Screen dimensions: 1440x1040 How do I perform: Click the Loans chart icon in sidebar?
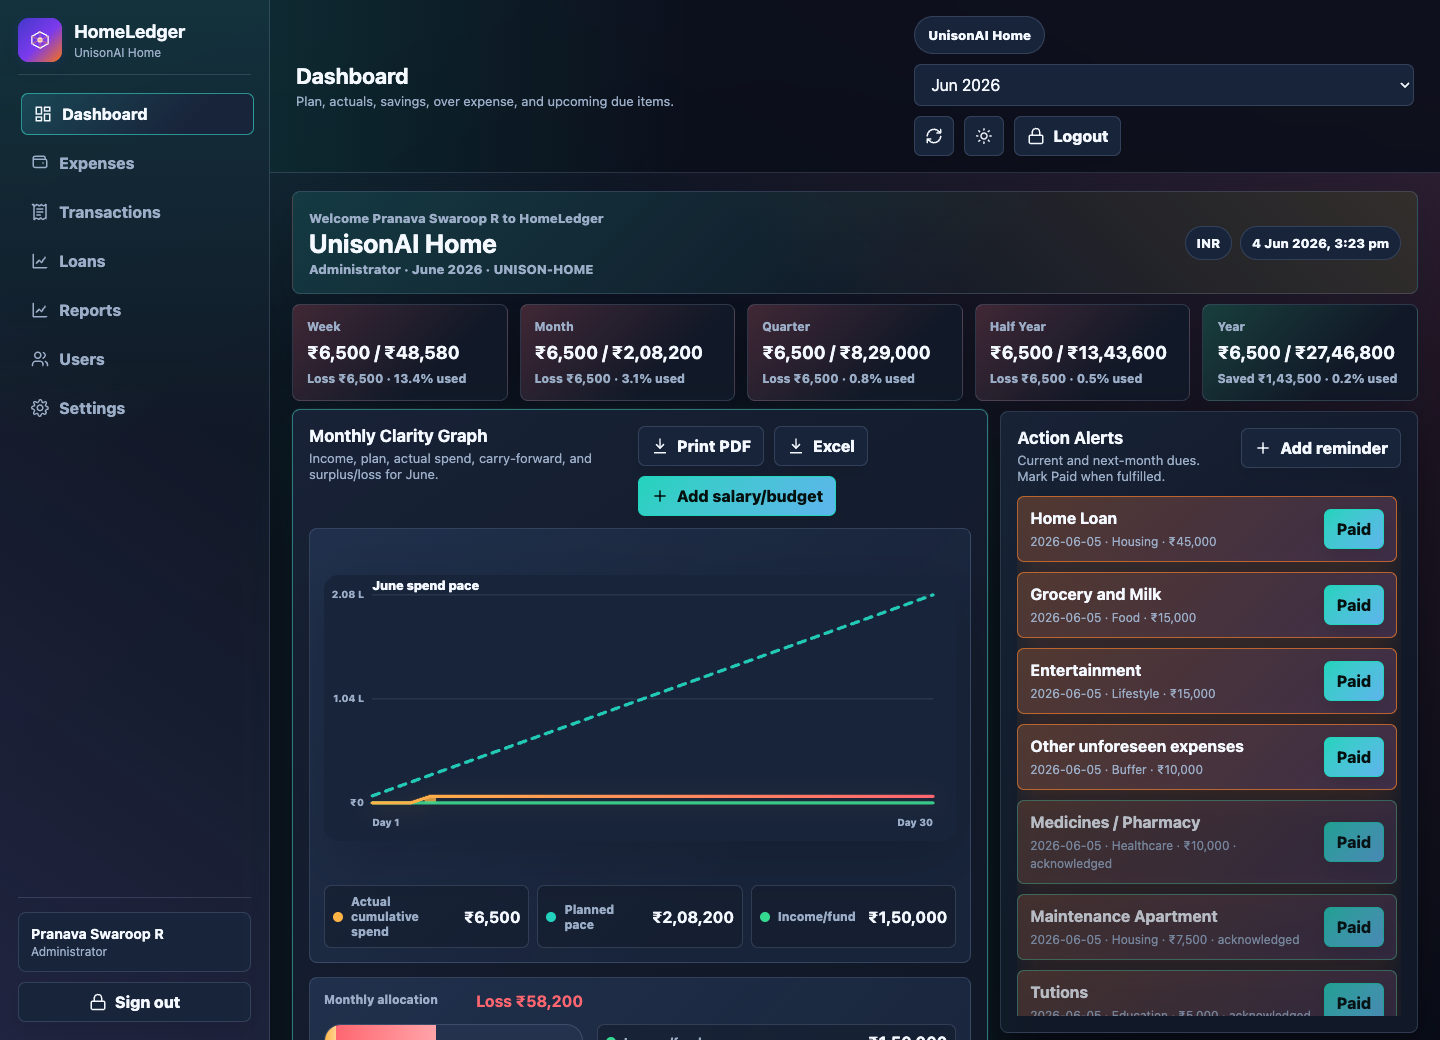[x=40, y=261]
